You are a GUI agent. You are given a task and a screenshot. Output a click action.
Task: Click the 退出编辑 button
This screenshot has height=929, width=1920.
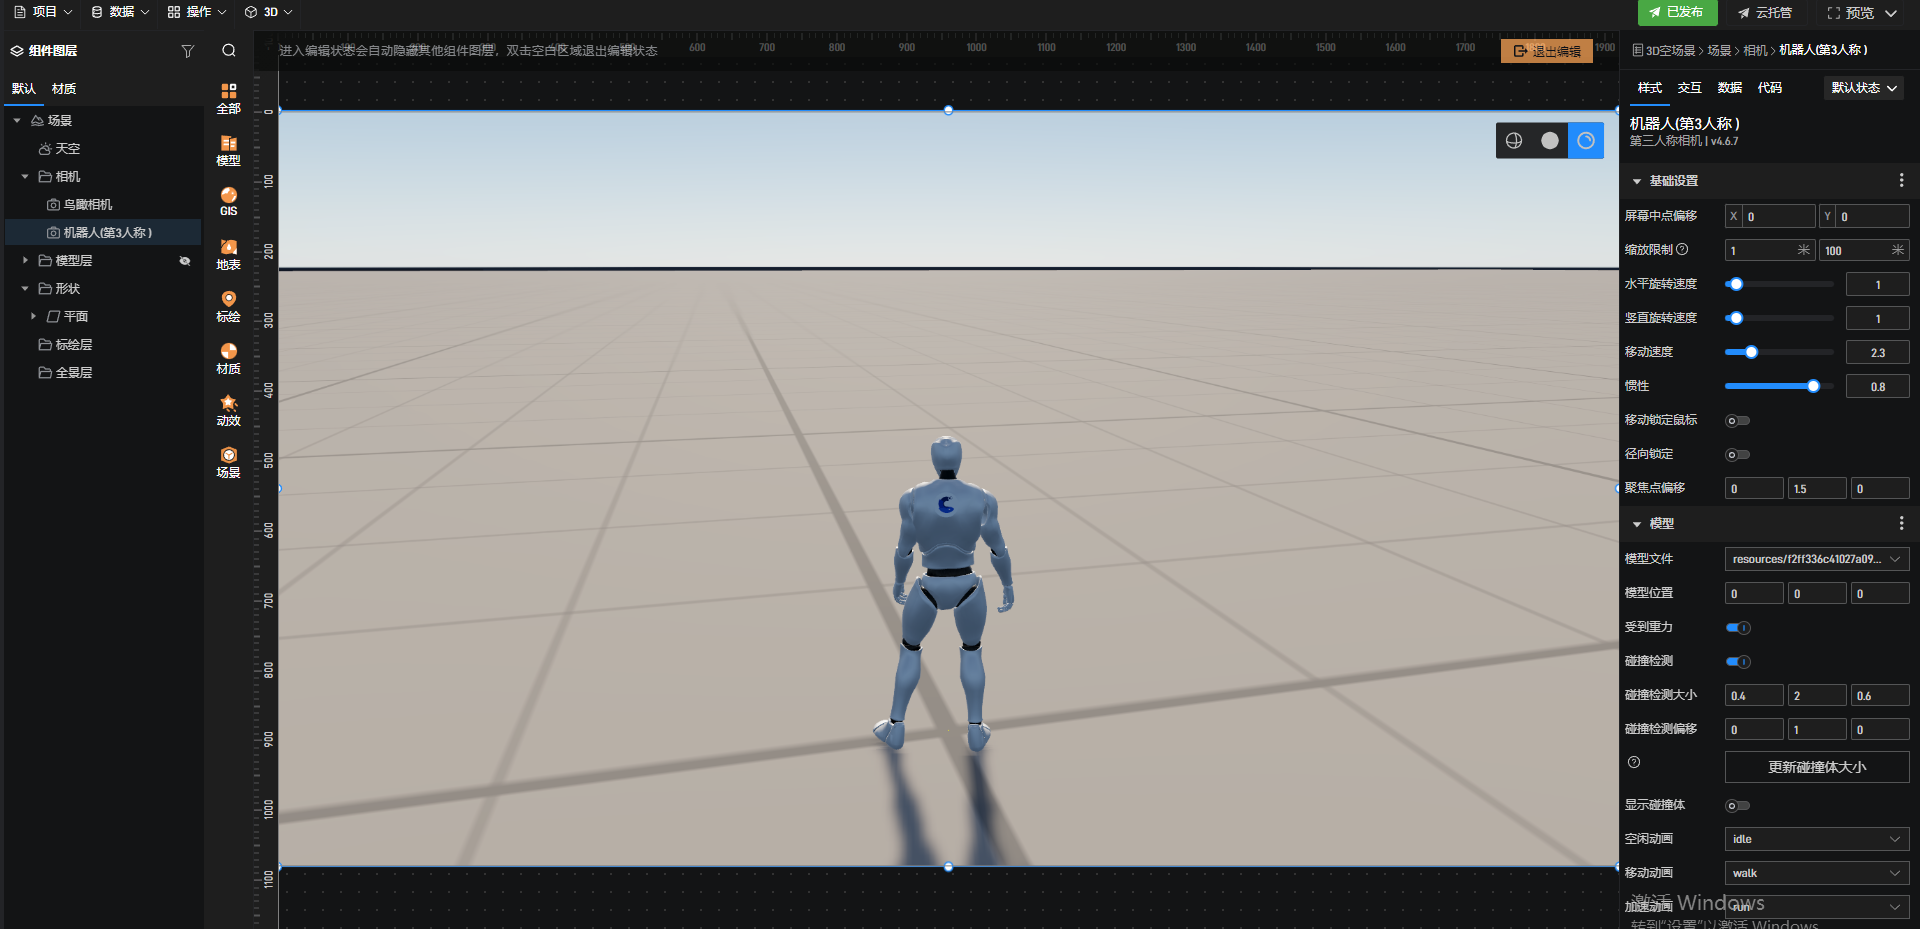coord(1546,51)
